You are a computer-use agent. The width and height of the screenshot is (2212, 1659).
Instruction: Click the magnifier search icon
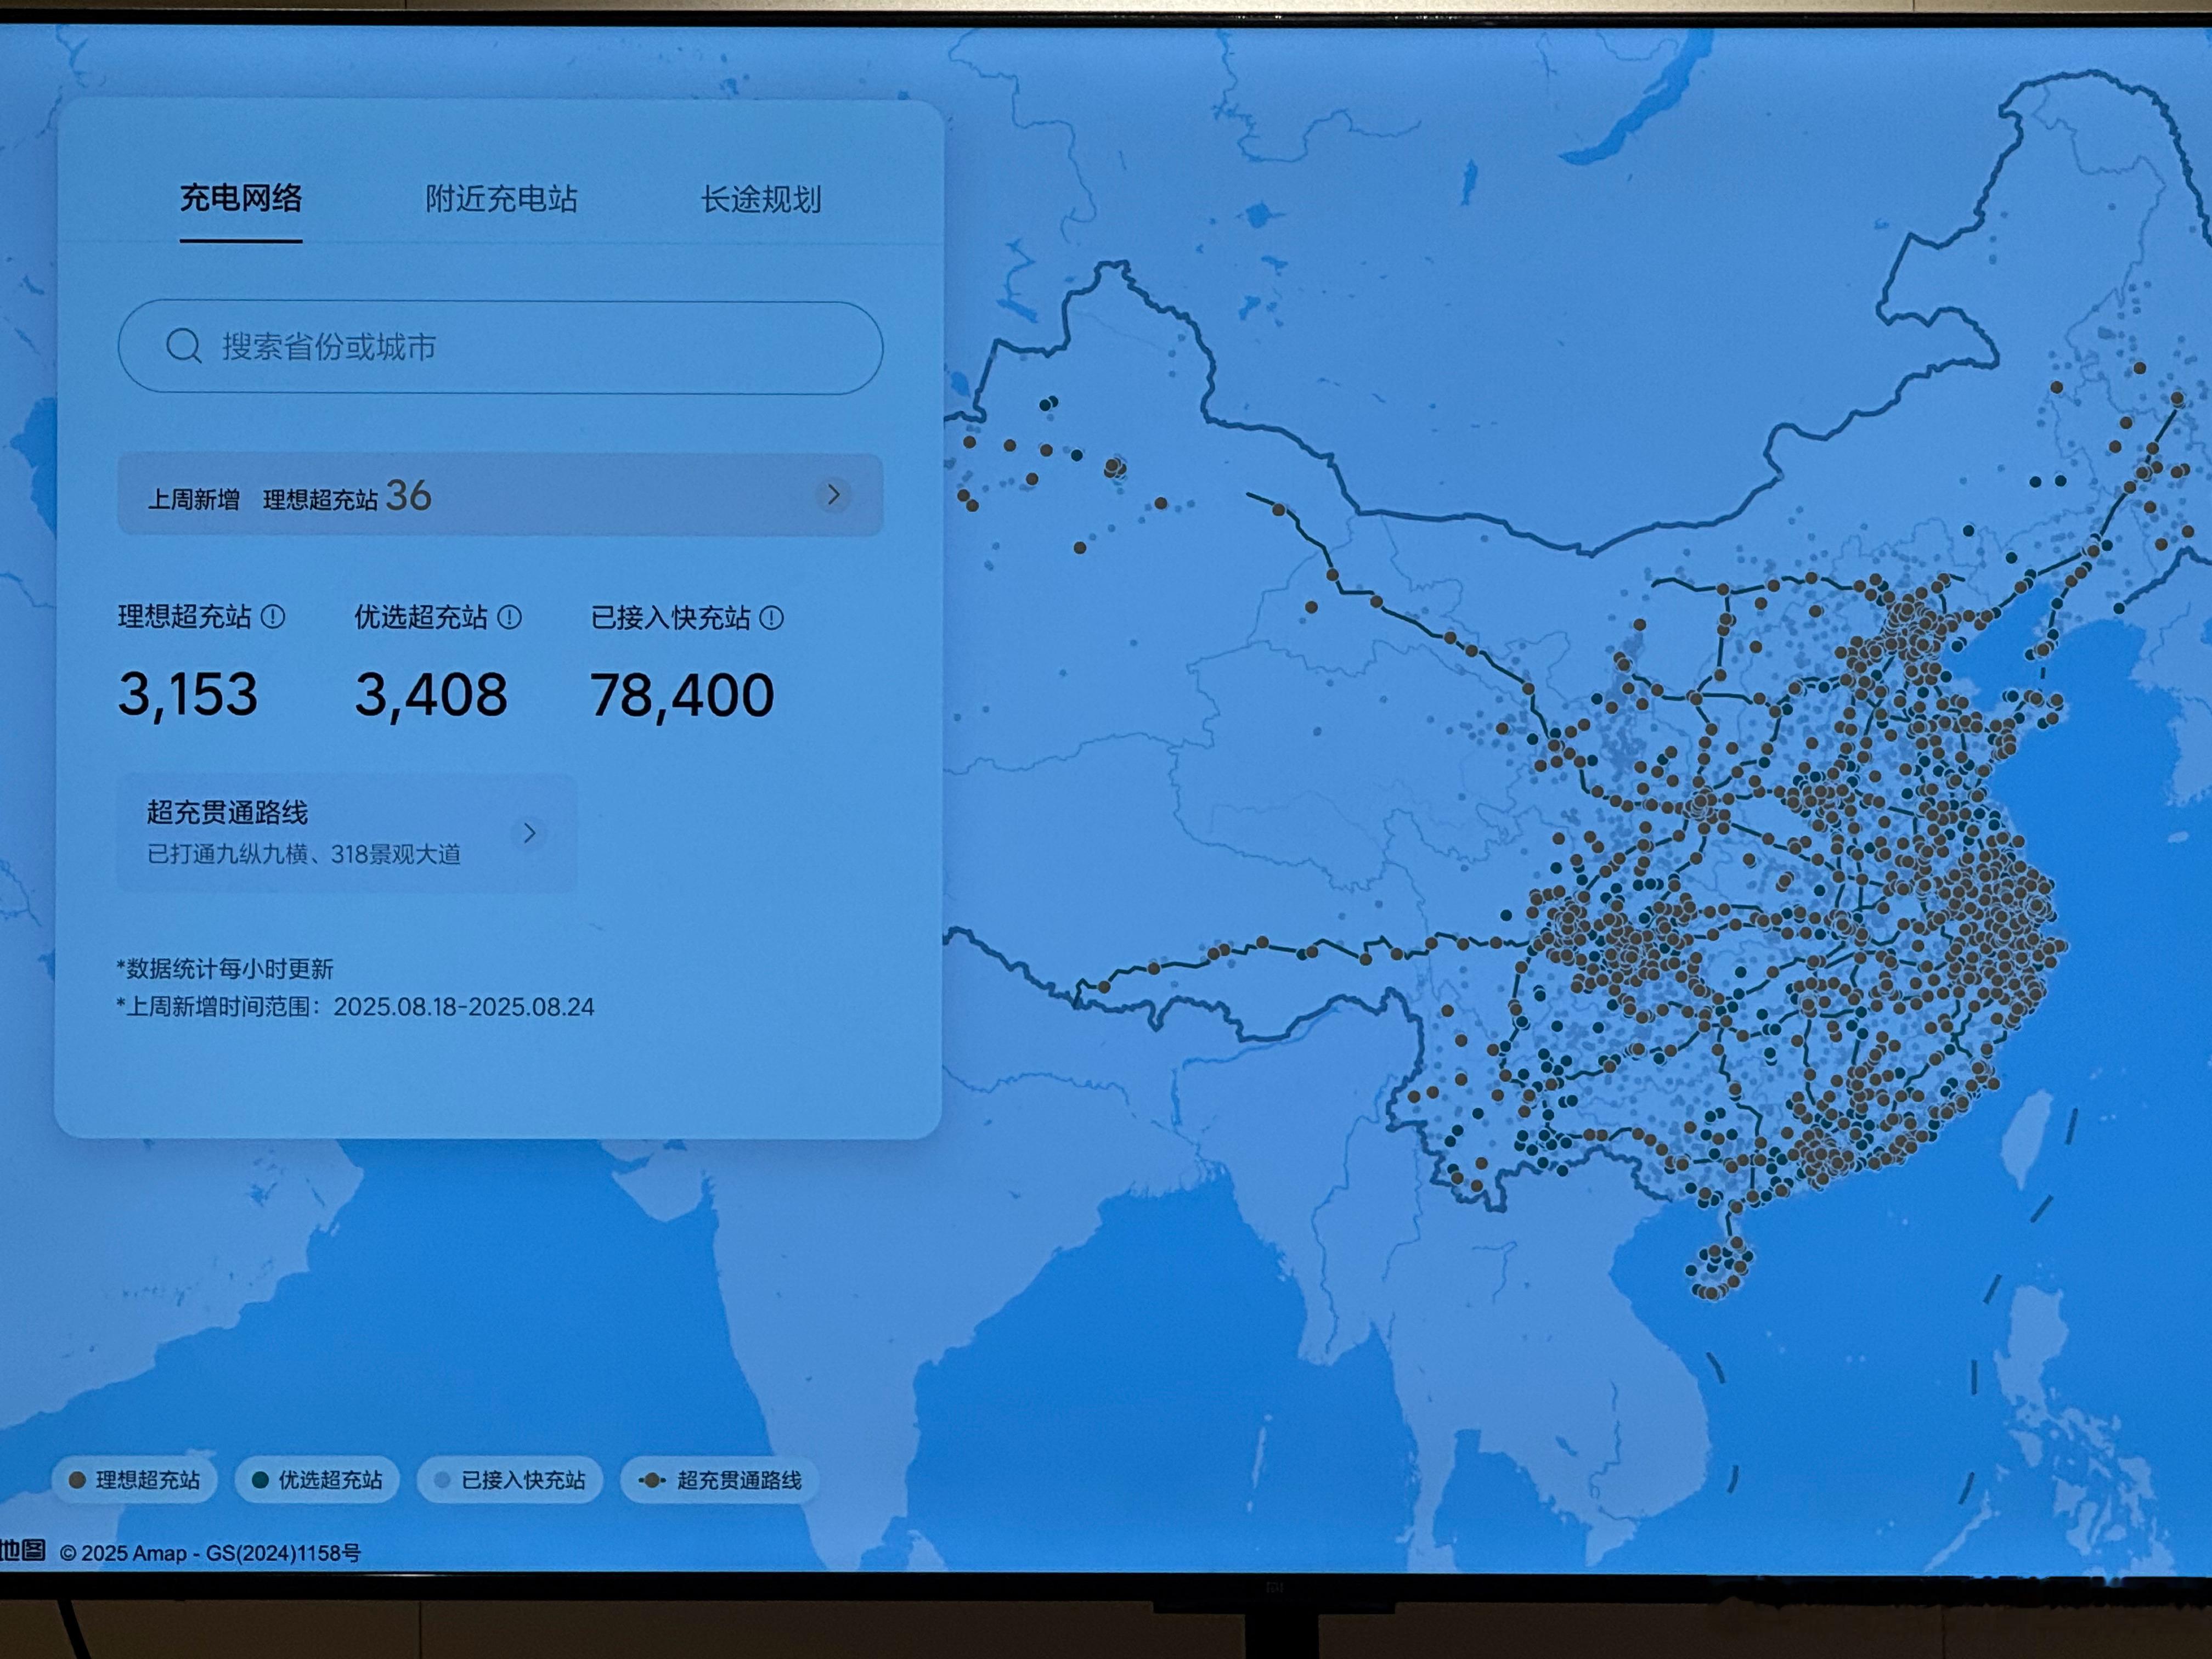click(184, 346)
